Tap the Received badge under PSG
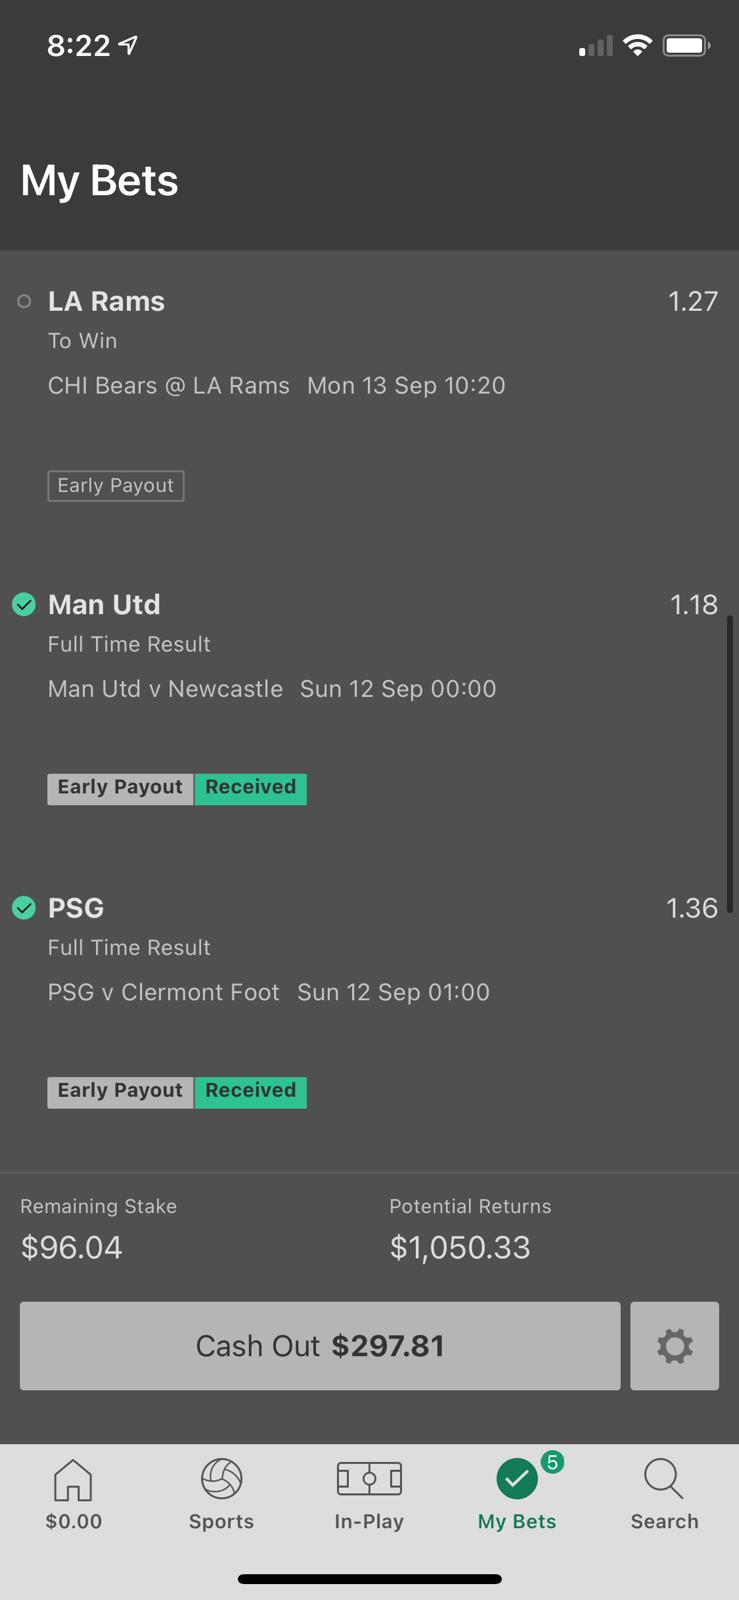 coord(250,1091)
